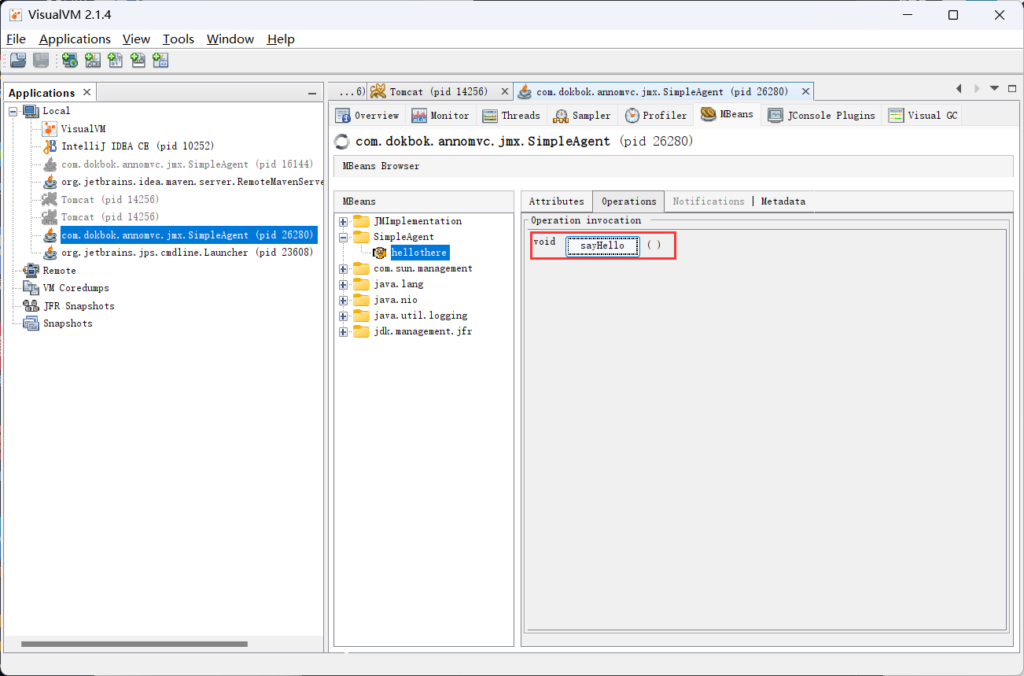The image size is (1024, 676).
Task: Open the File menu
Action: [x=16, y=39]
